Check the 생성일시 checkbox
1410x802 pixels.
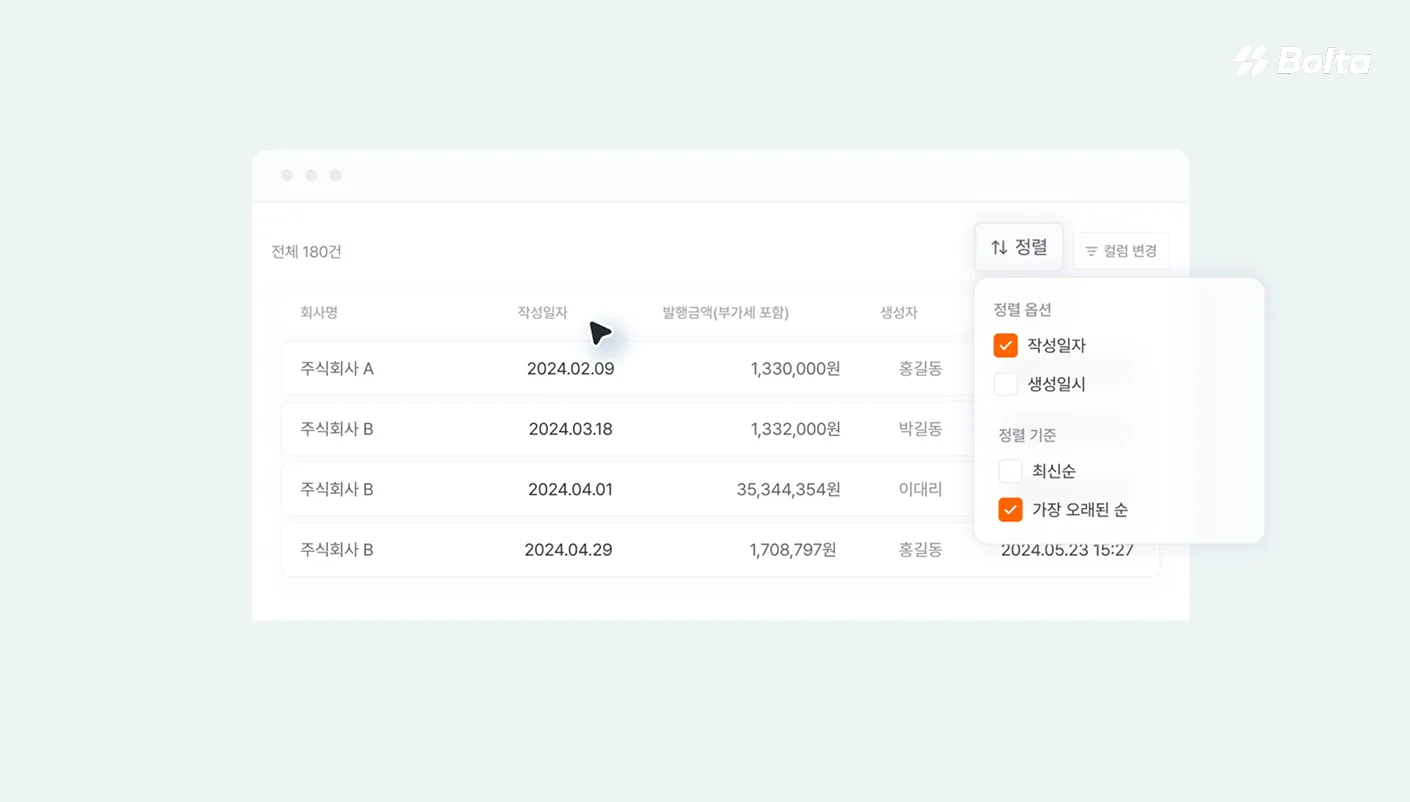click(1006, 383)
